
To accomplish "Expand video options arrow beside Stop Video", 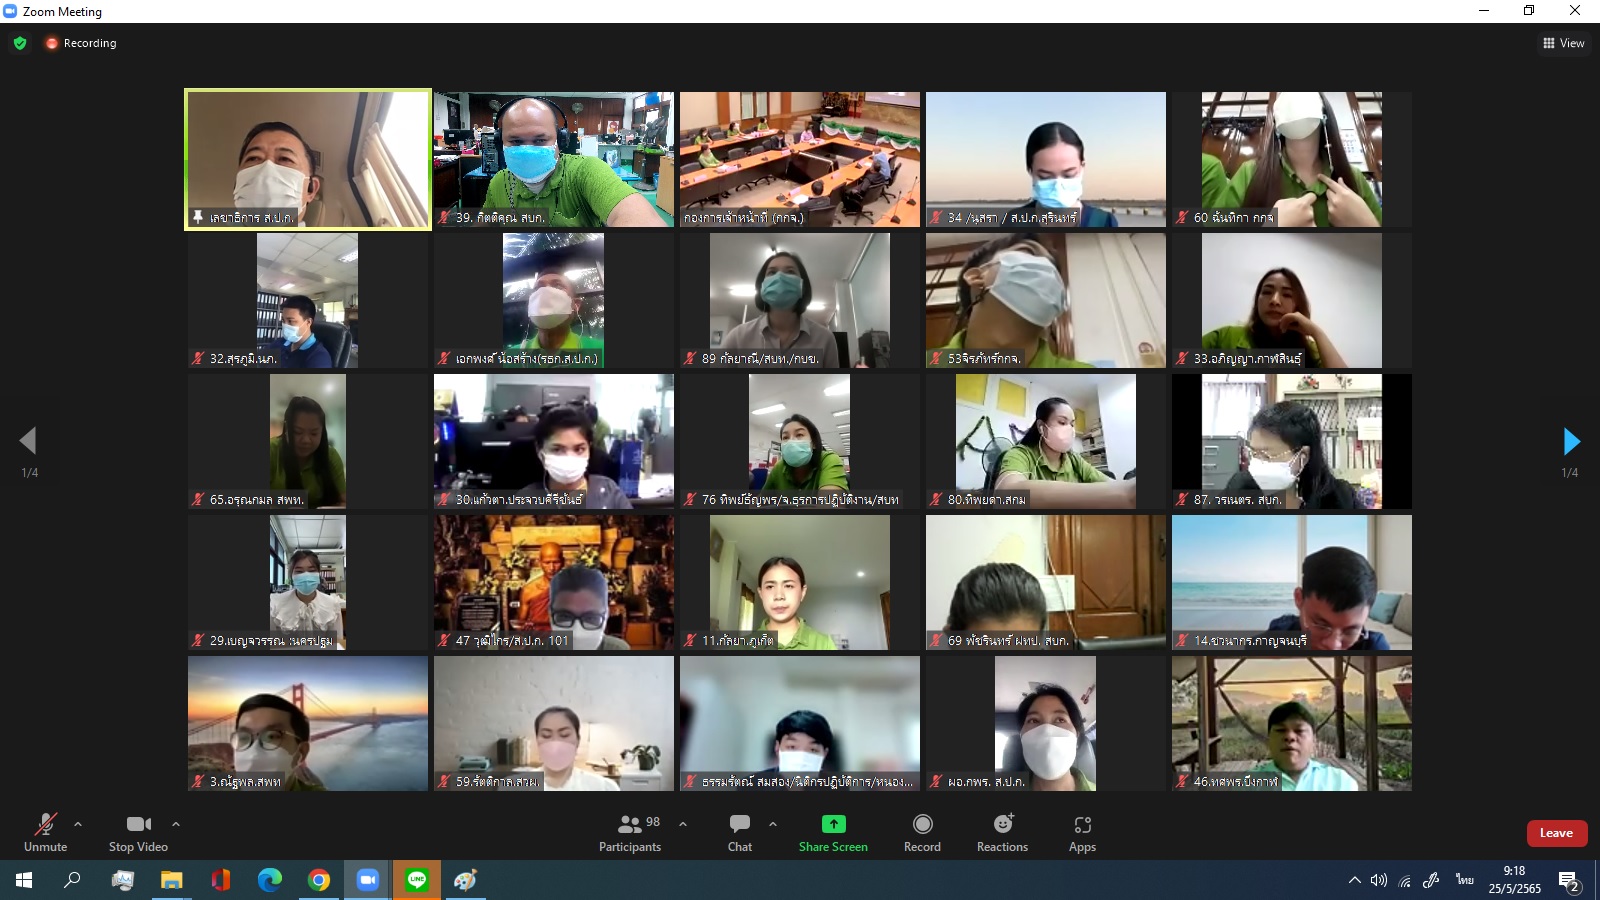I will (x=176, y=824).
